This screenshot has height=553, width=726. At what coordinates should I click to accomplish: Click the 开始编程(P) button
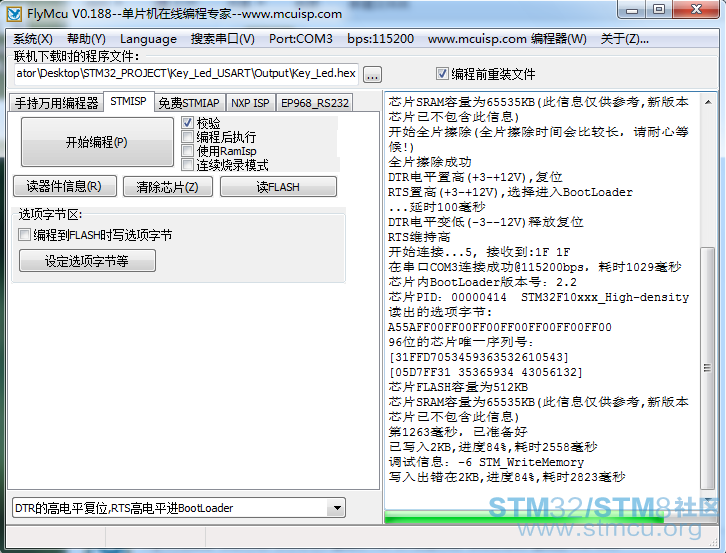click(x=97, y=142)
